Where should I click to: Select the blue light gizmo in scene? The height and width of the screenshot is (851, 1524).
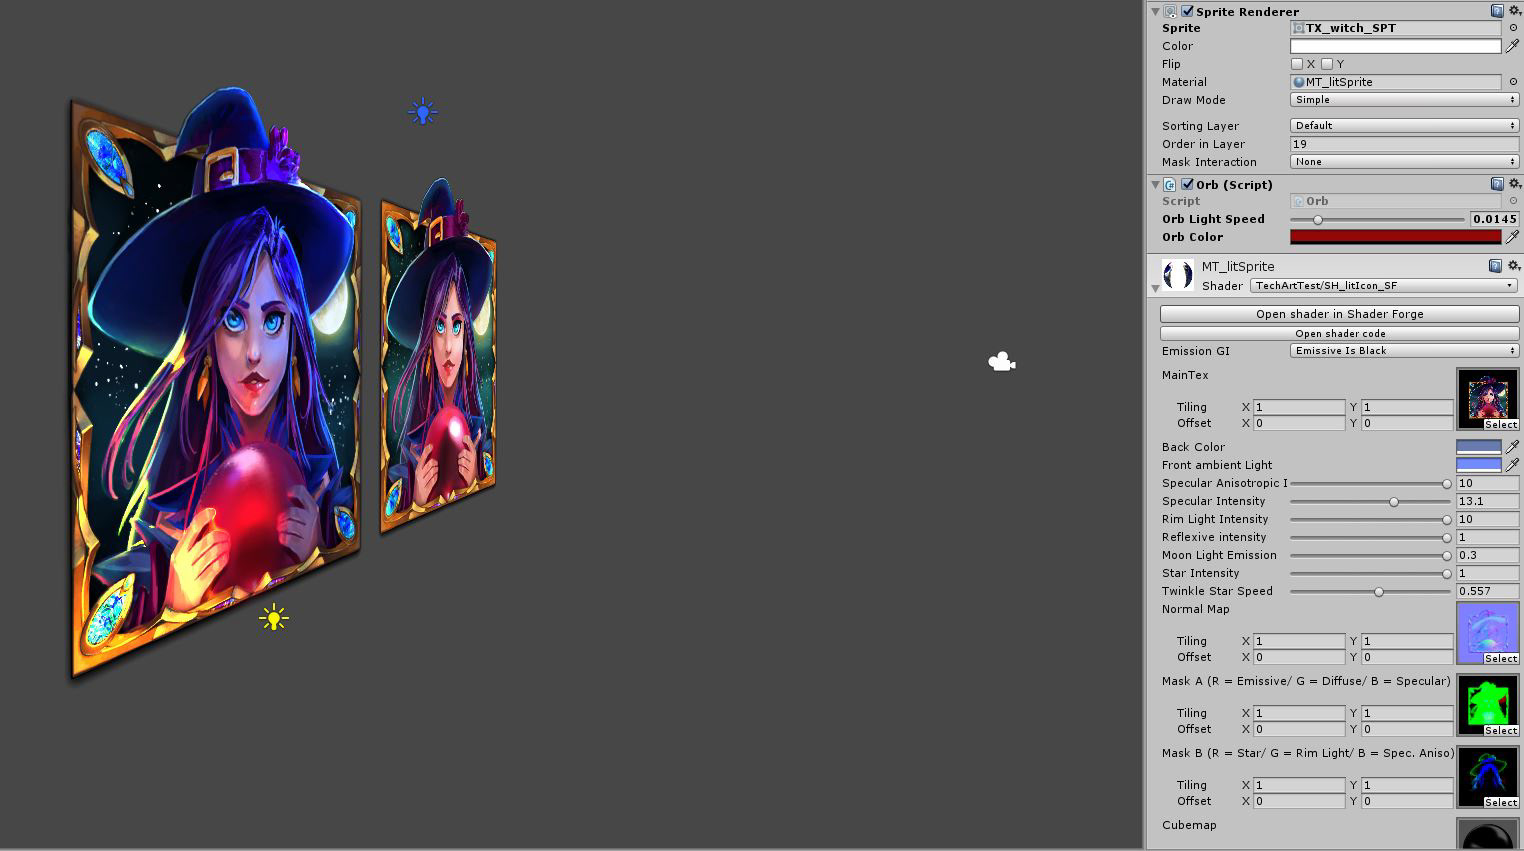pos(423,112)
